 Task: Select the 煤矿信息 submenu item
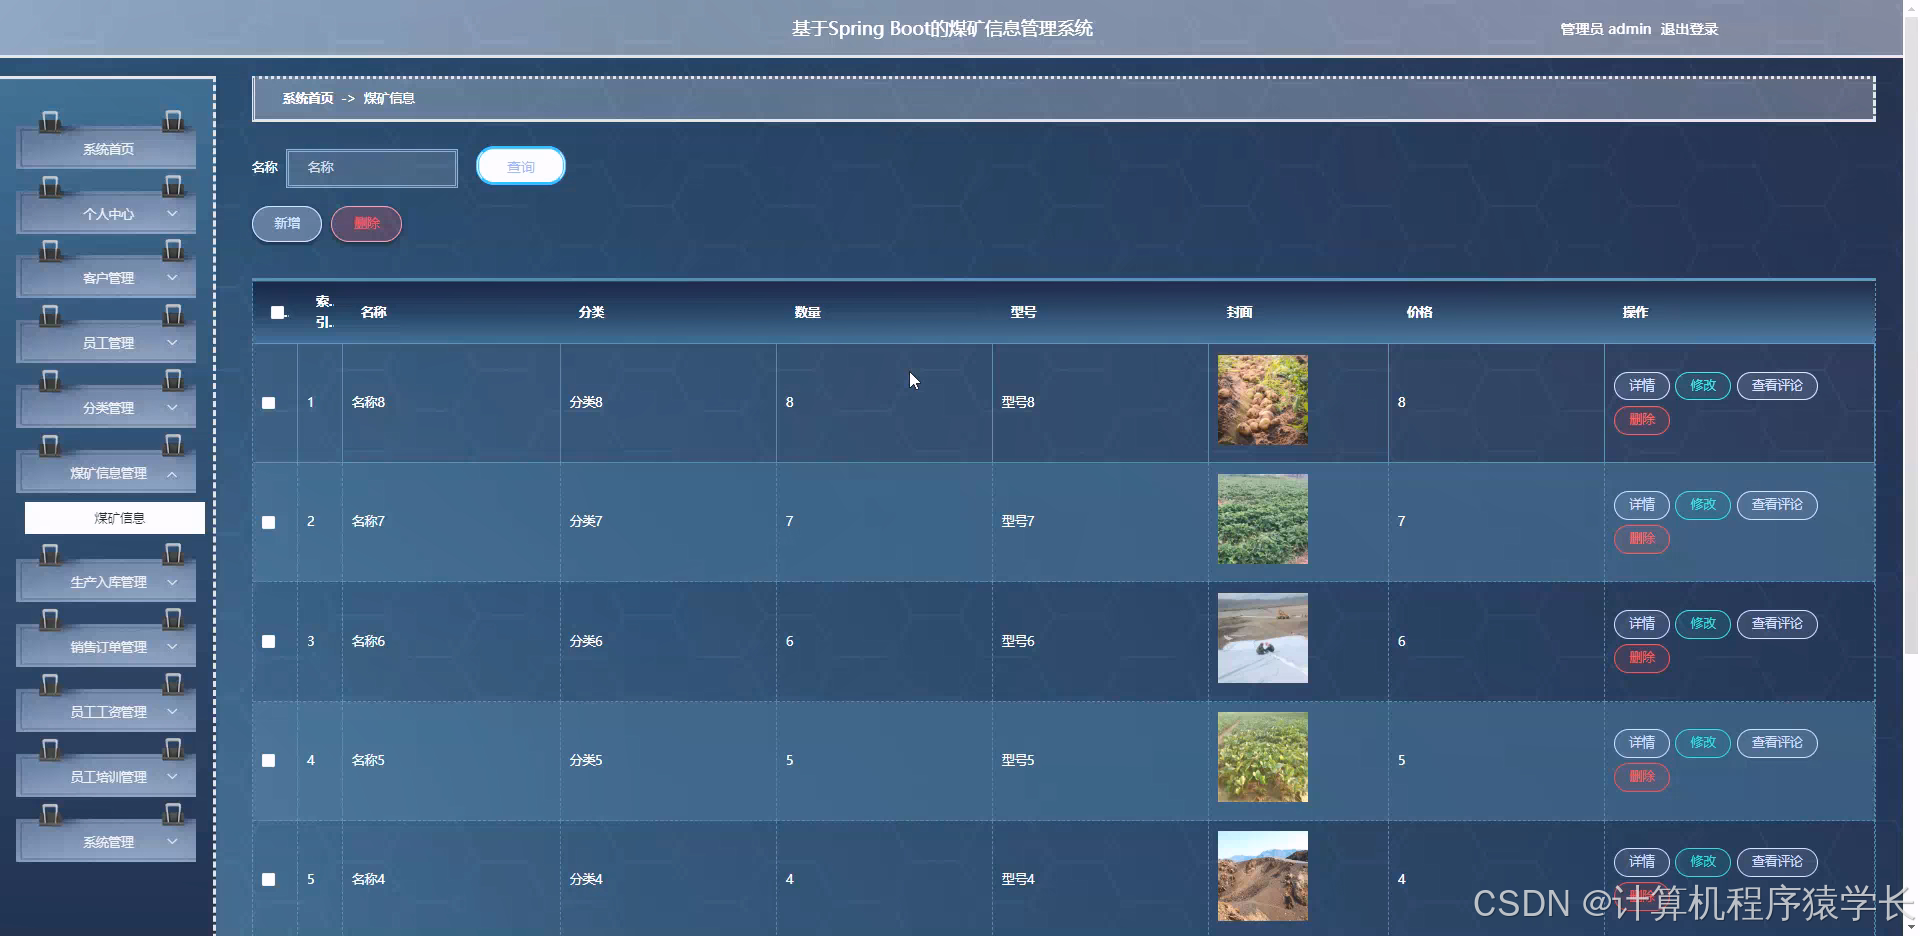(115, 518)
